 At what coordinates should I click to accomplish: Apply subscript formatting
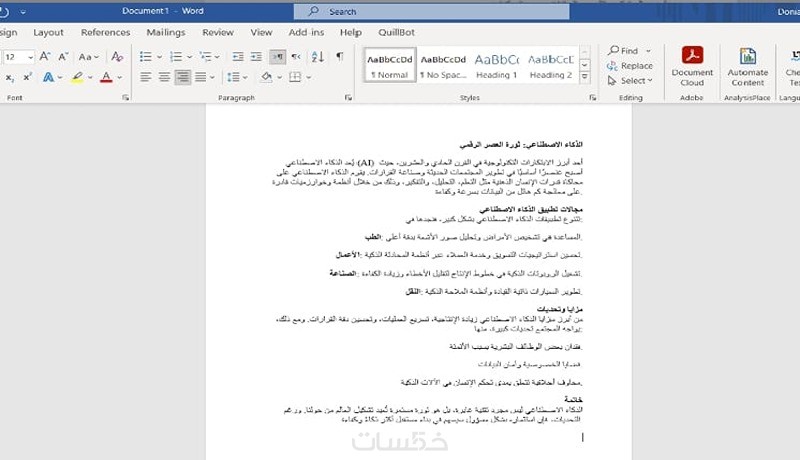[10, 78]
